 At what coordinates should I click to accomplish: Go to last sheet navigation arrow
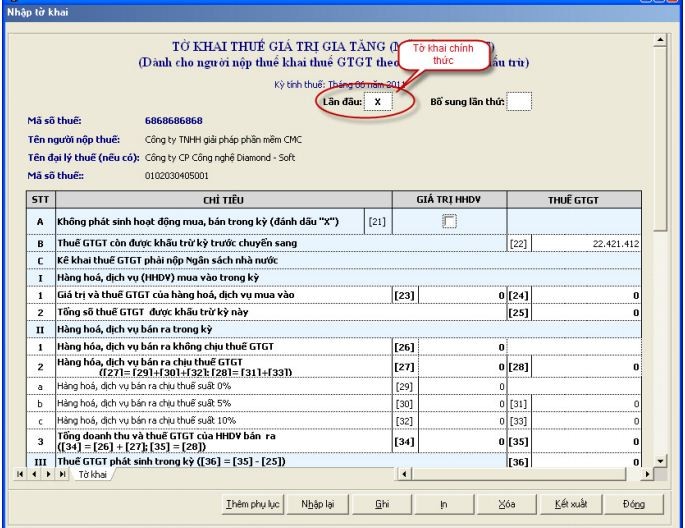(62, 474)
